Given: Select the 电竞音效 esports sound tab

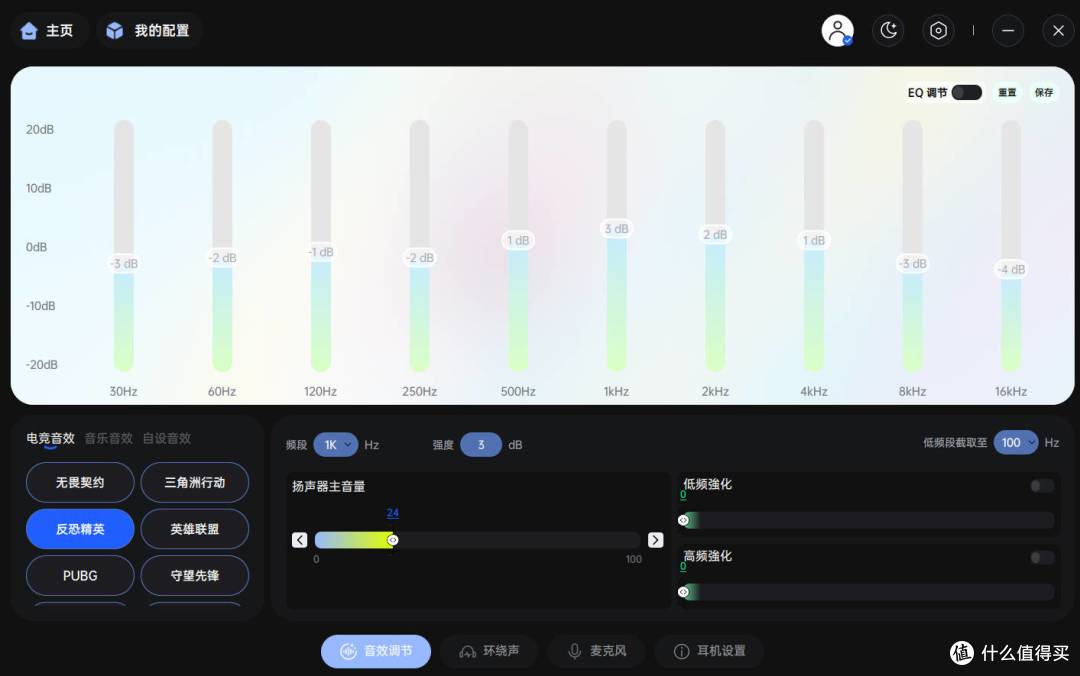Looking at the screenshot, I should [x=50, y=438].
